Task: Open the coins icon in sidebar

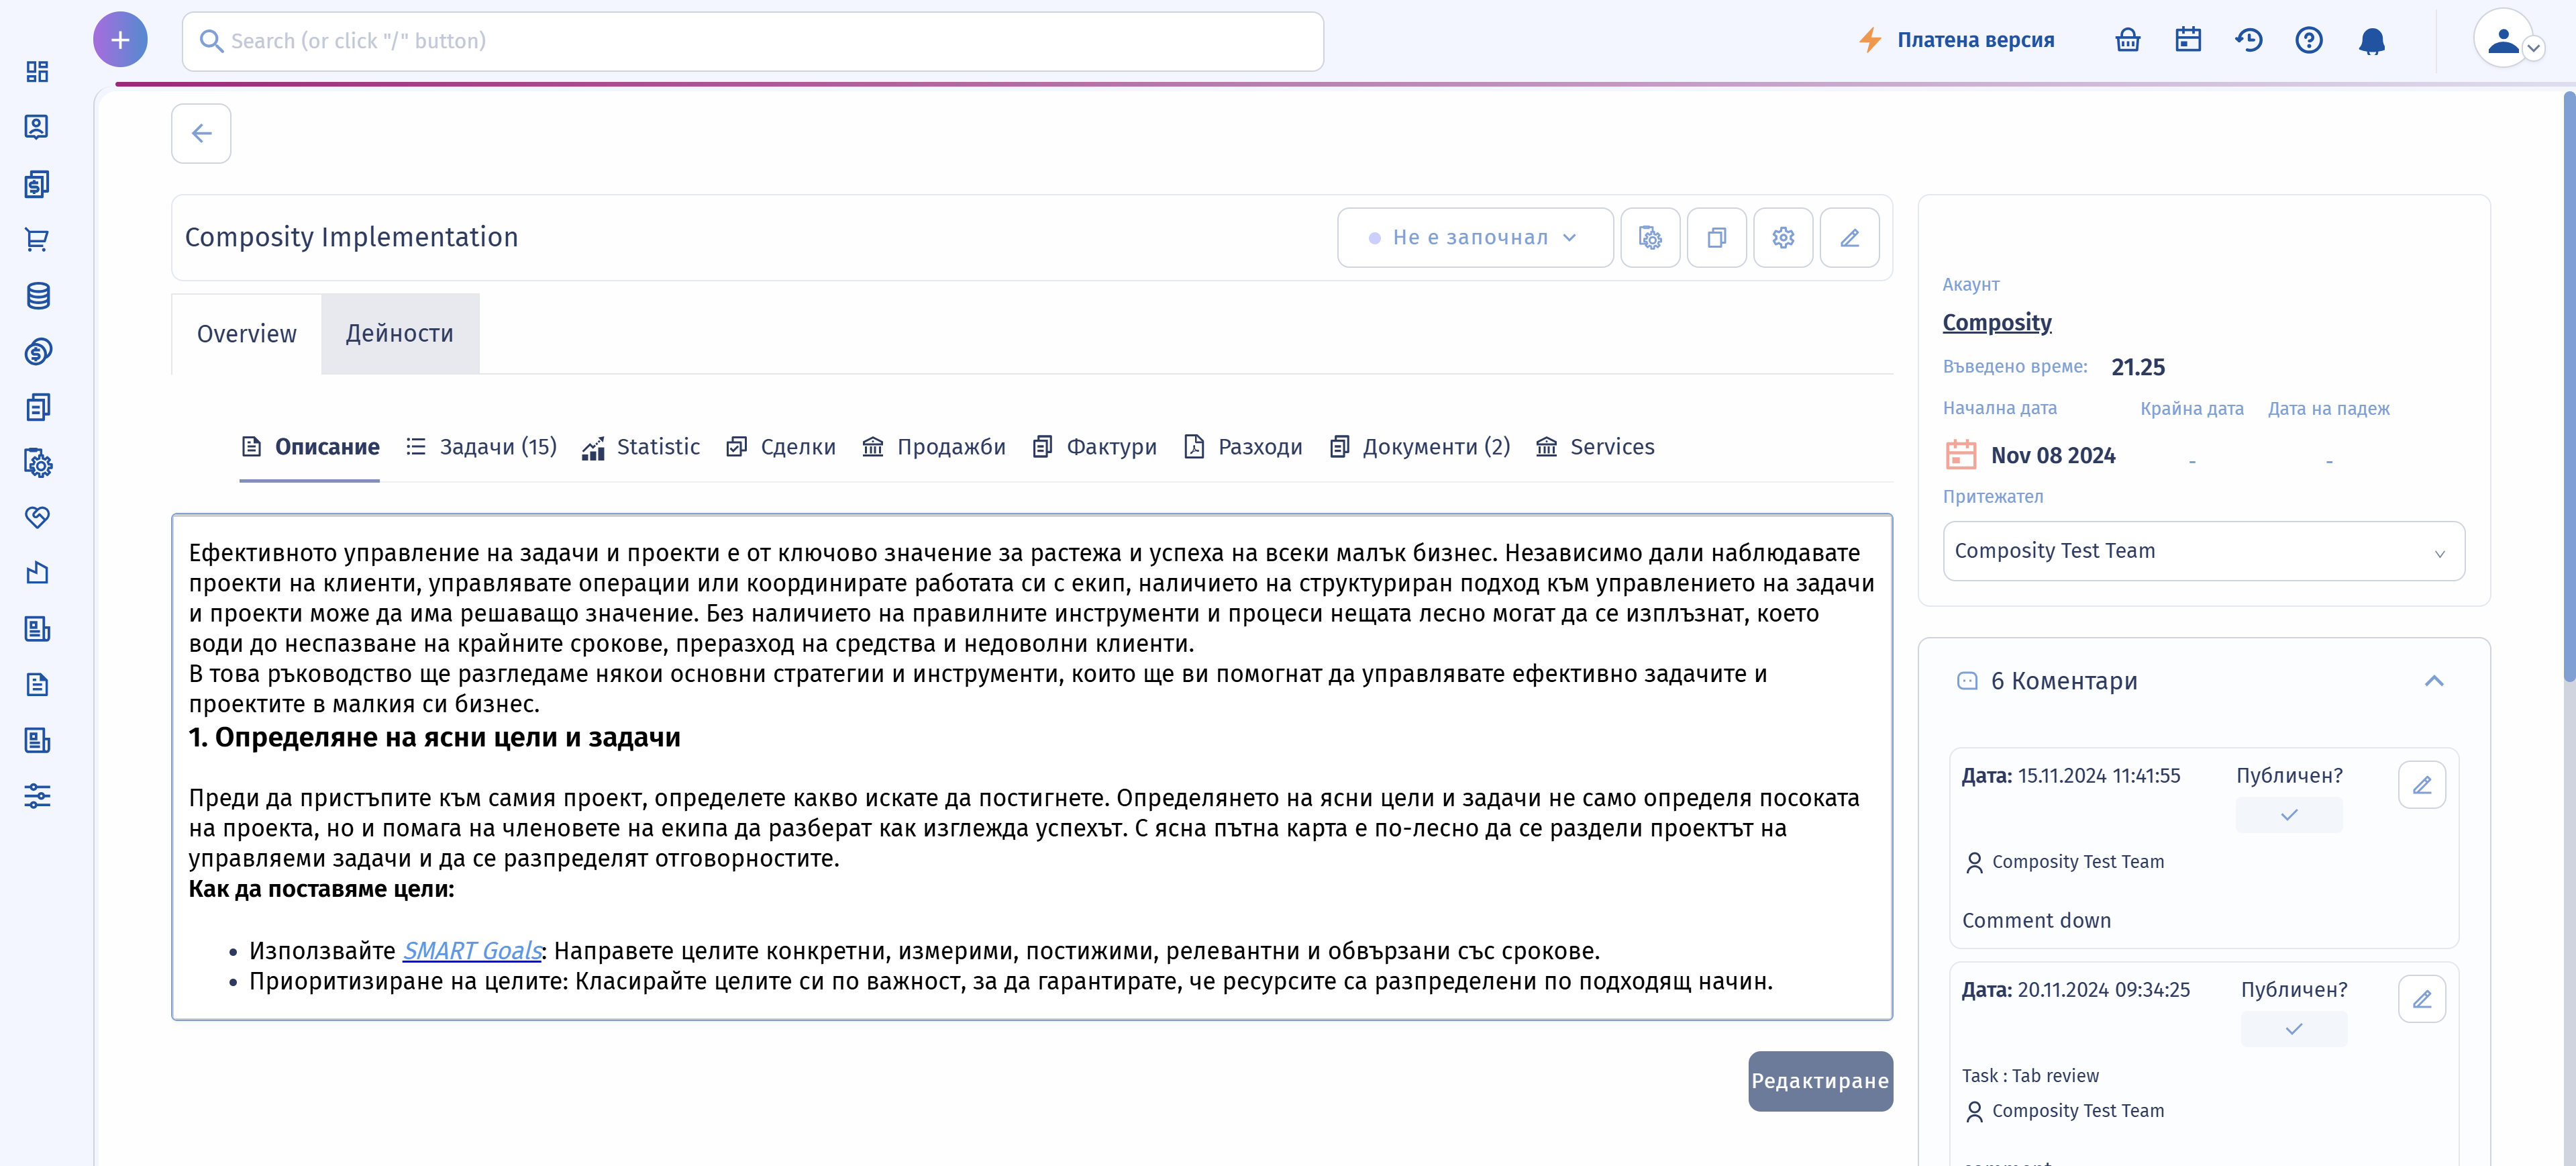Action: click(x=37, y=351)
